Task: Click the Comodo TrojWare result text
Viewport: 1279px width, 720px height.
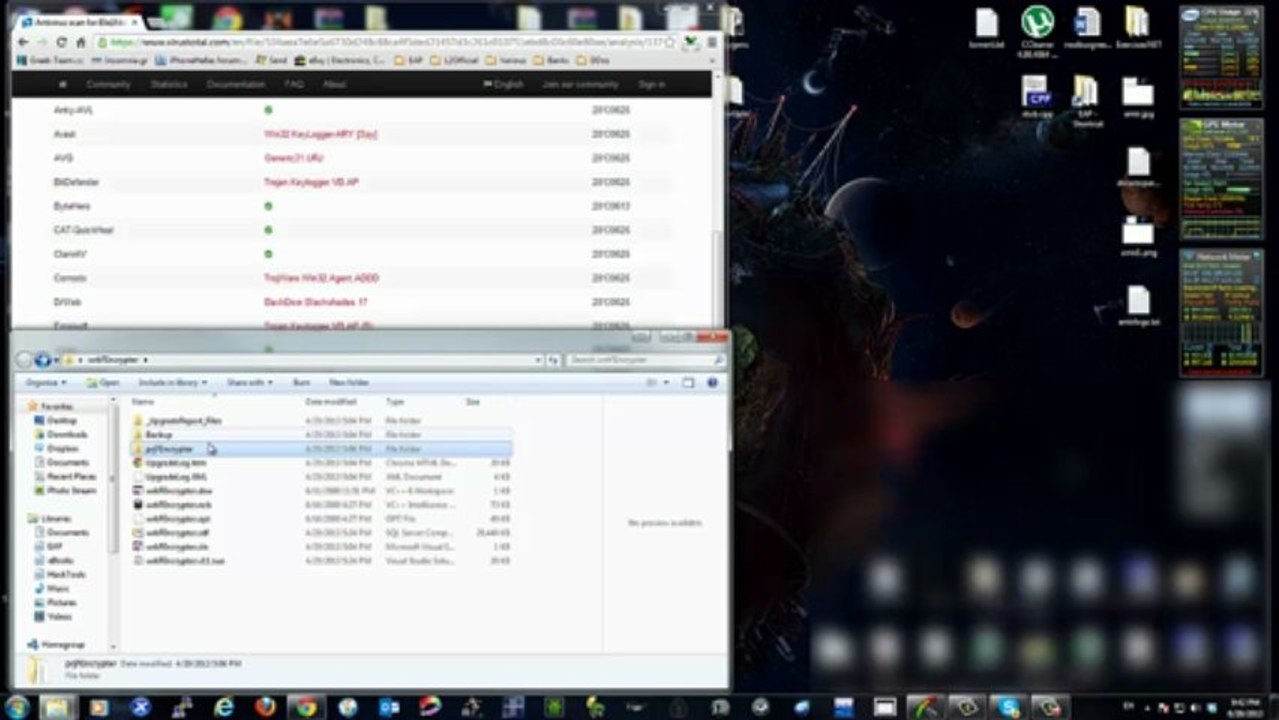Action: [321, 278]
